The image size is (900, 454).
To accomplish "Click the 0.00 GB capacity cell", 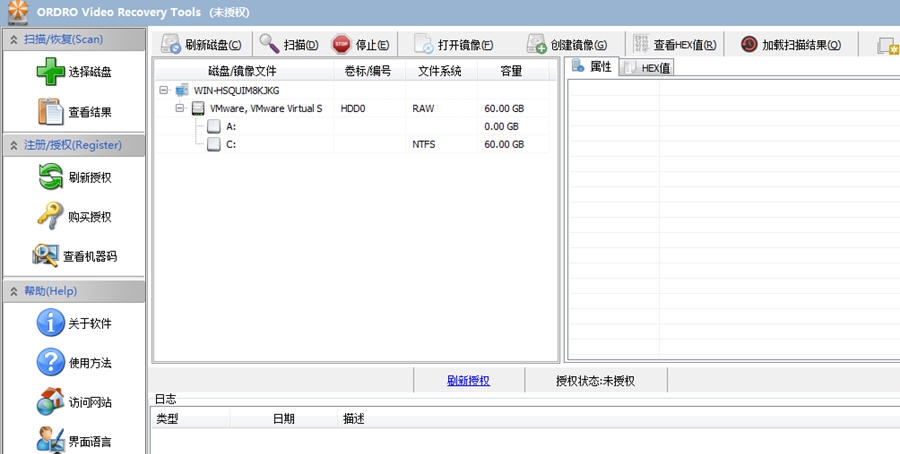I will 501,126.
